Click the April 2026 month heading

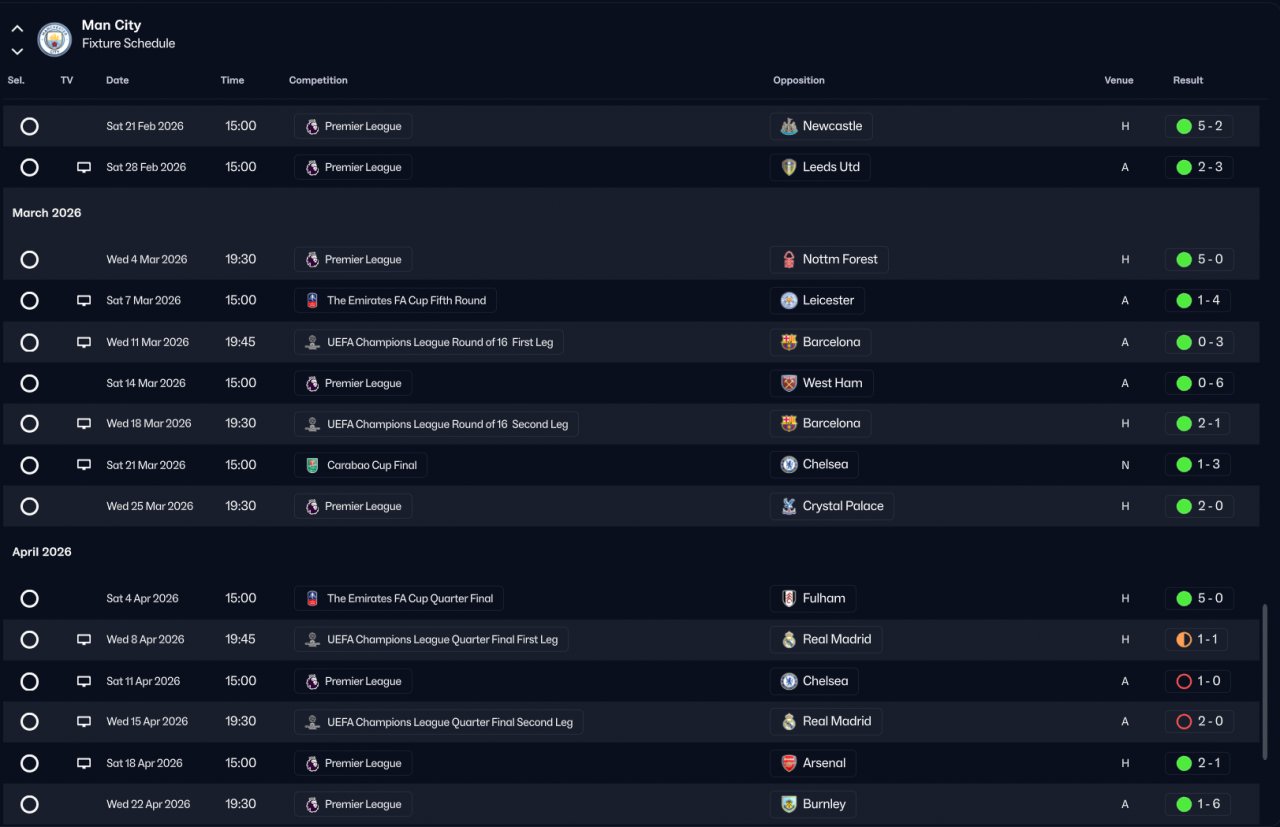click(x=42, y=552)
